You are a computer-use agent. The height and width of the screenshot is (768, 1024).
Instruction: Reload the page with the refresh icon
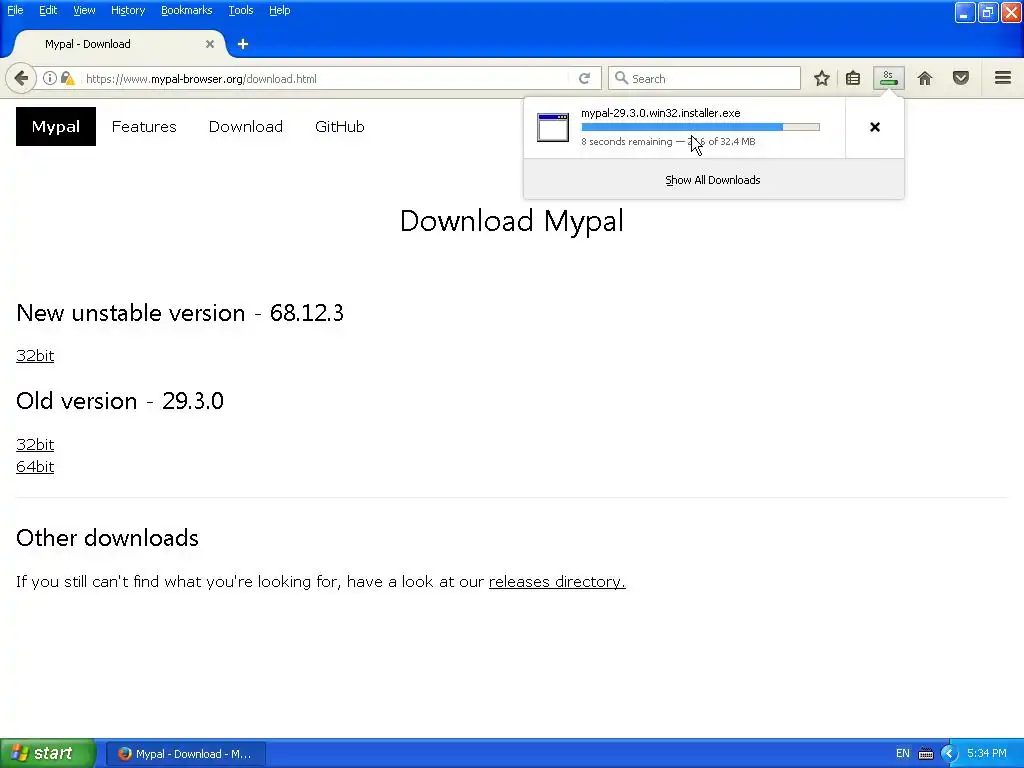(584, 78)
